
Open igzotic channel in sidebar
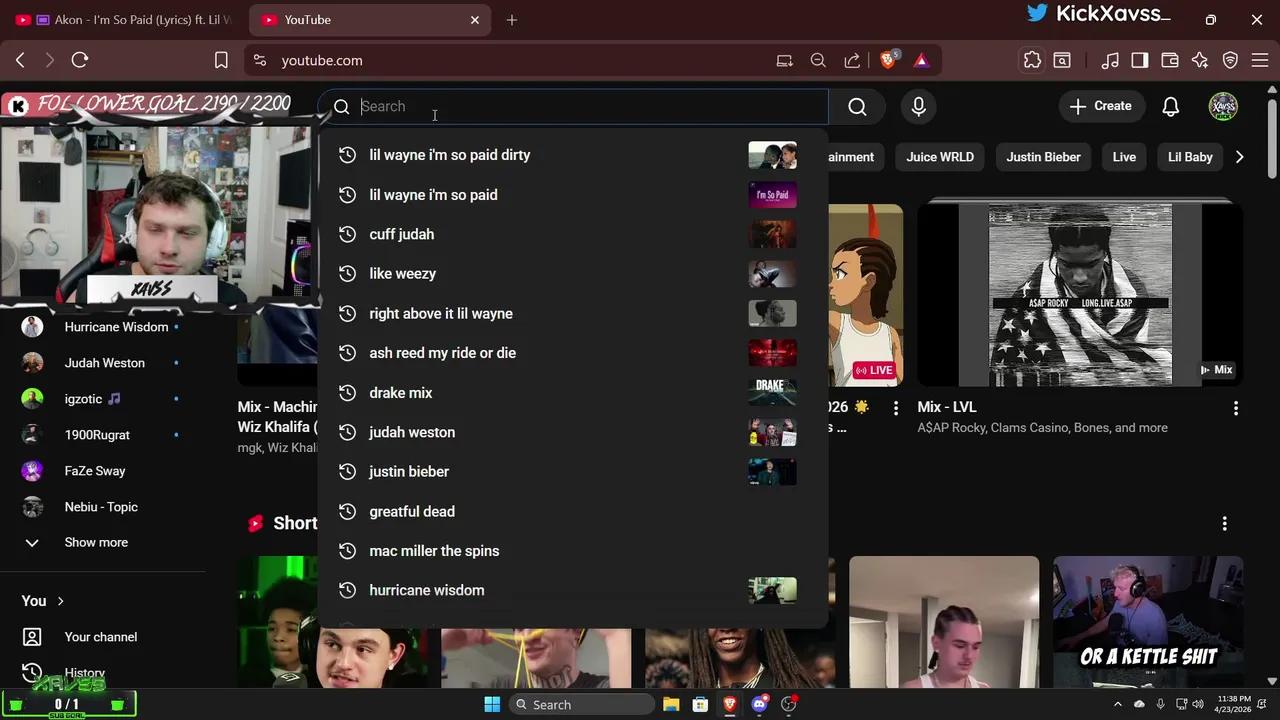click(x=104, y=399)
